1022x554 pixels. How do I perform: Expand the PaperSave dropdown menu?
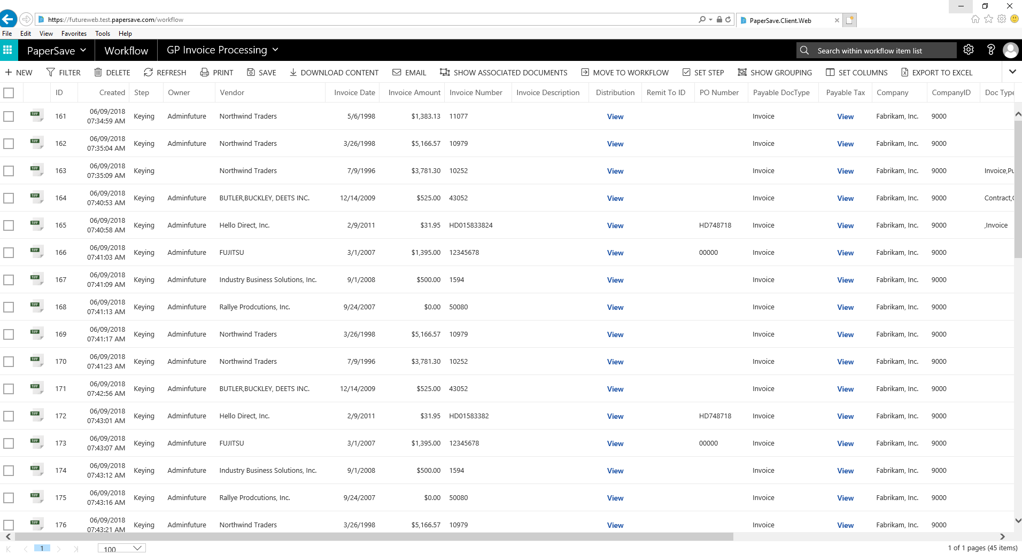56,50
